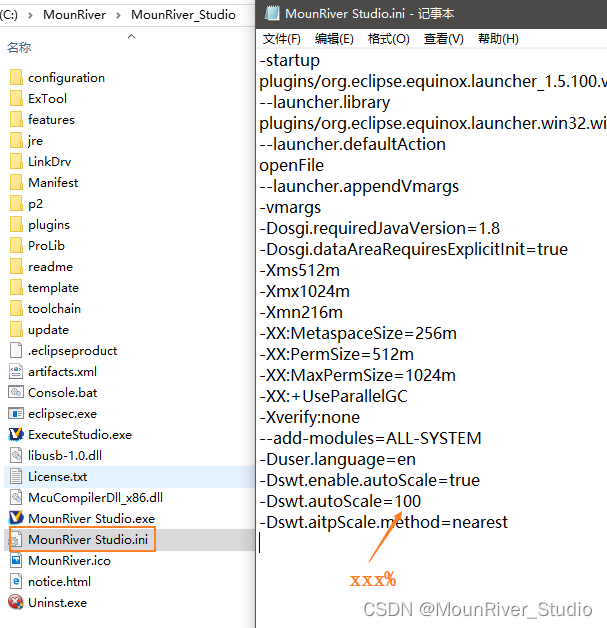Click the ProLib folder icon
Screen dimensions: 607x628
pos(16,245)
